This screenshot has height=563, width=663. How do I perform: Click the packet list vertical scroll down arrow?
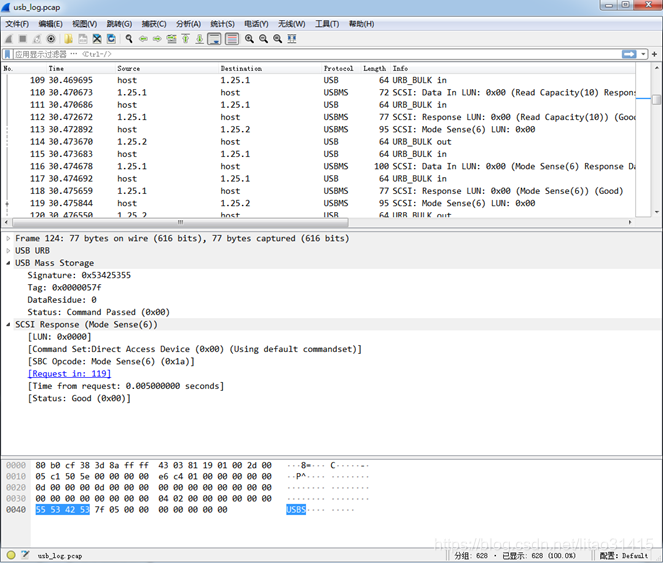656,212
